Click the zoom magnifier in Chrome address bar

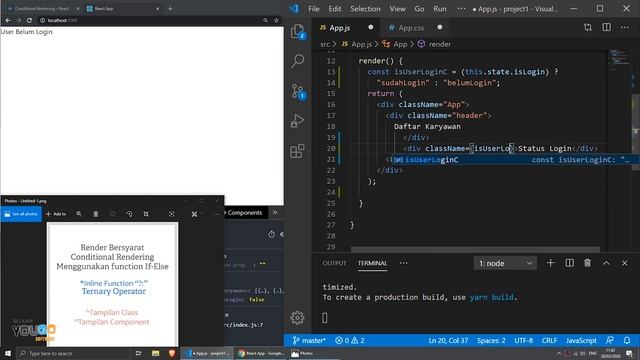pos(265,20)
